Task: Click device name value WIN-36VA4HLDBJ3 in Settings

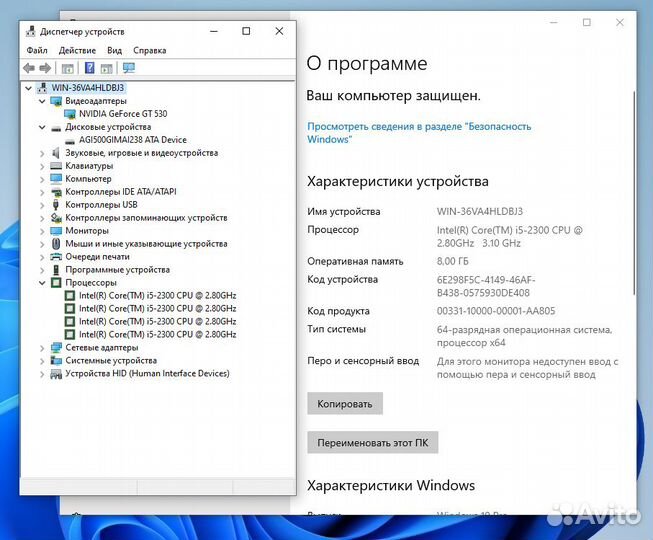Action: click(x=480, y=211)
